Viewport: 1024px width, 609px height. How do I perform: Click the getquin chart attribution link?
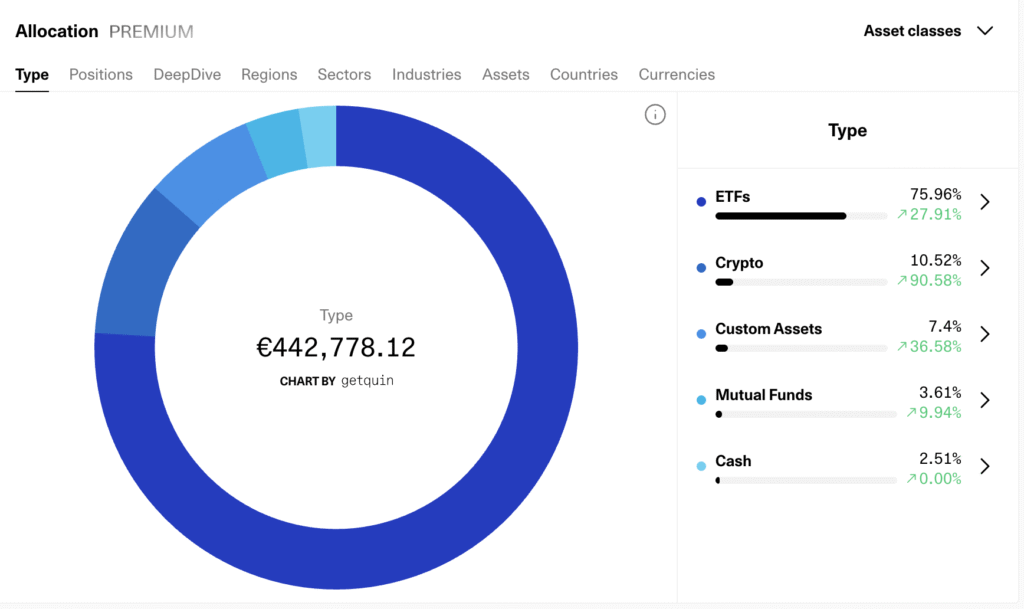click(367, 381)
